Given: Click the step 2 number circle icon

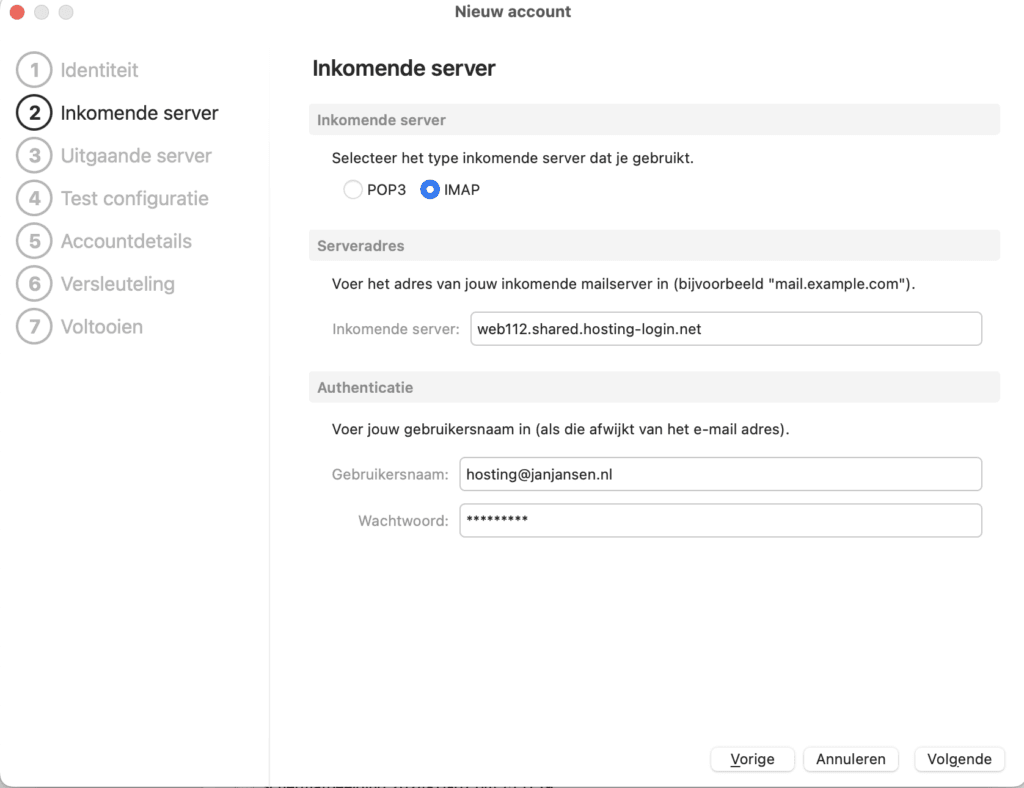Looking at the screenshot, I should tap(34, 113).
